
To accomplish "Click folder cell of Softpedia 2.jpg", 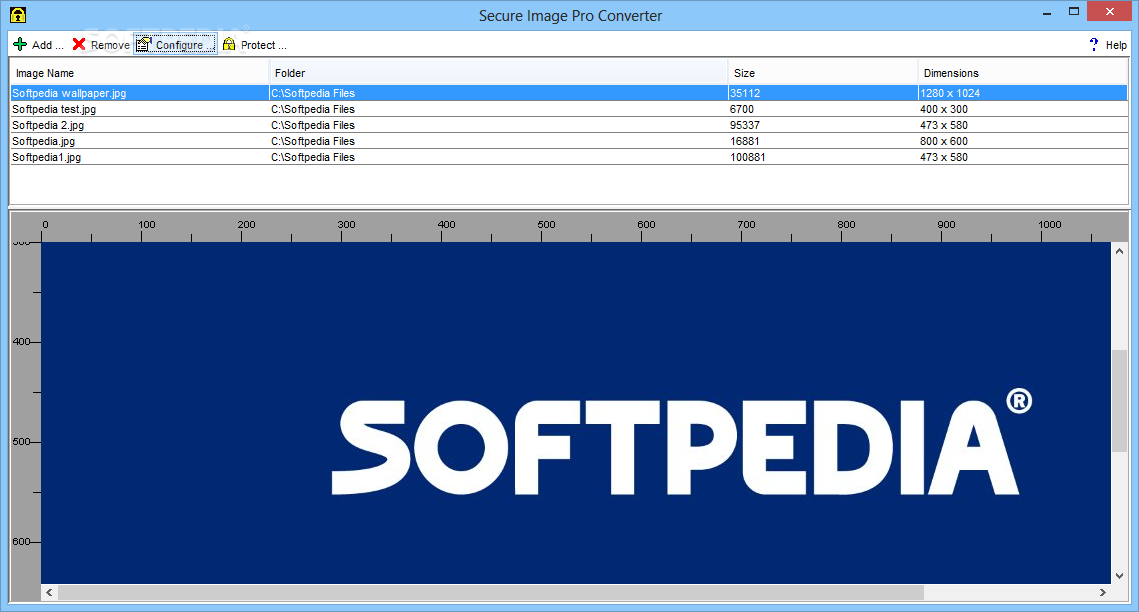I will pyautogui.click(x=313, y=125).
